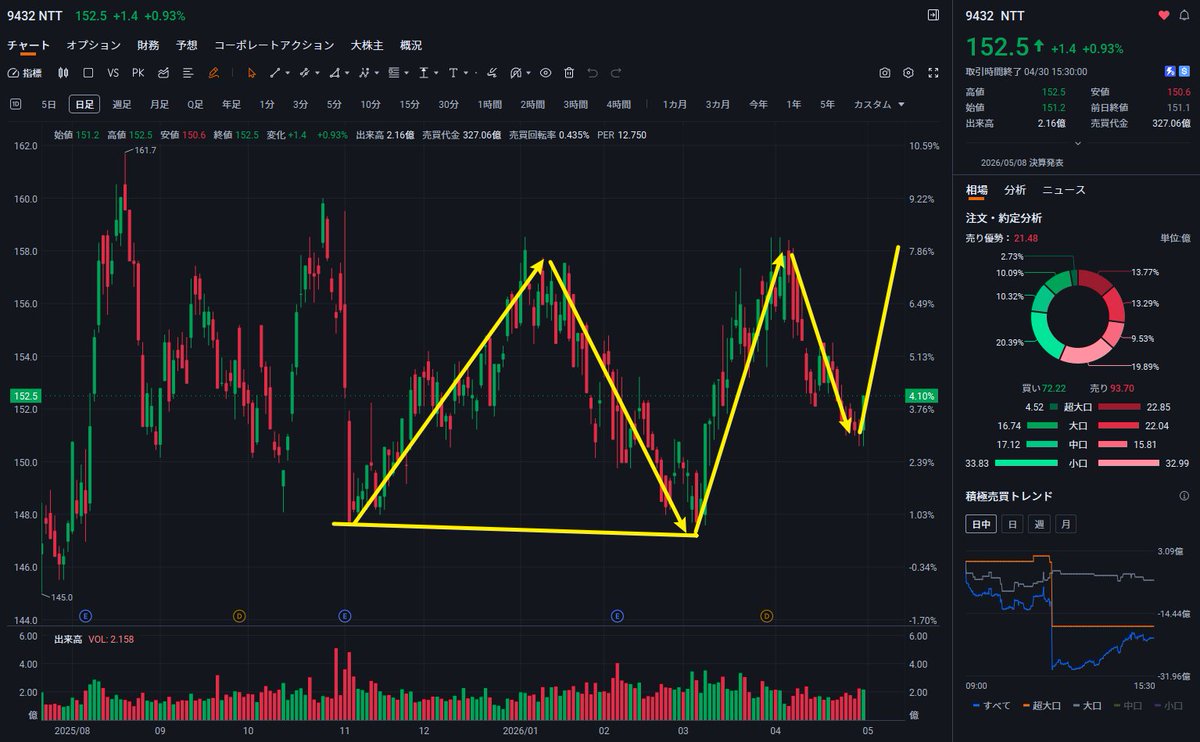Open the VS comparison tool
Image resolution: width=1200 pixels, height=742 pixels.
click(113, 73)
